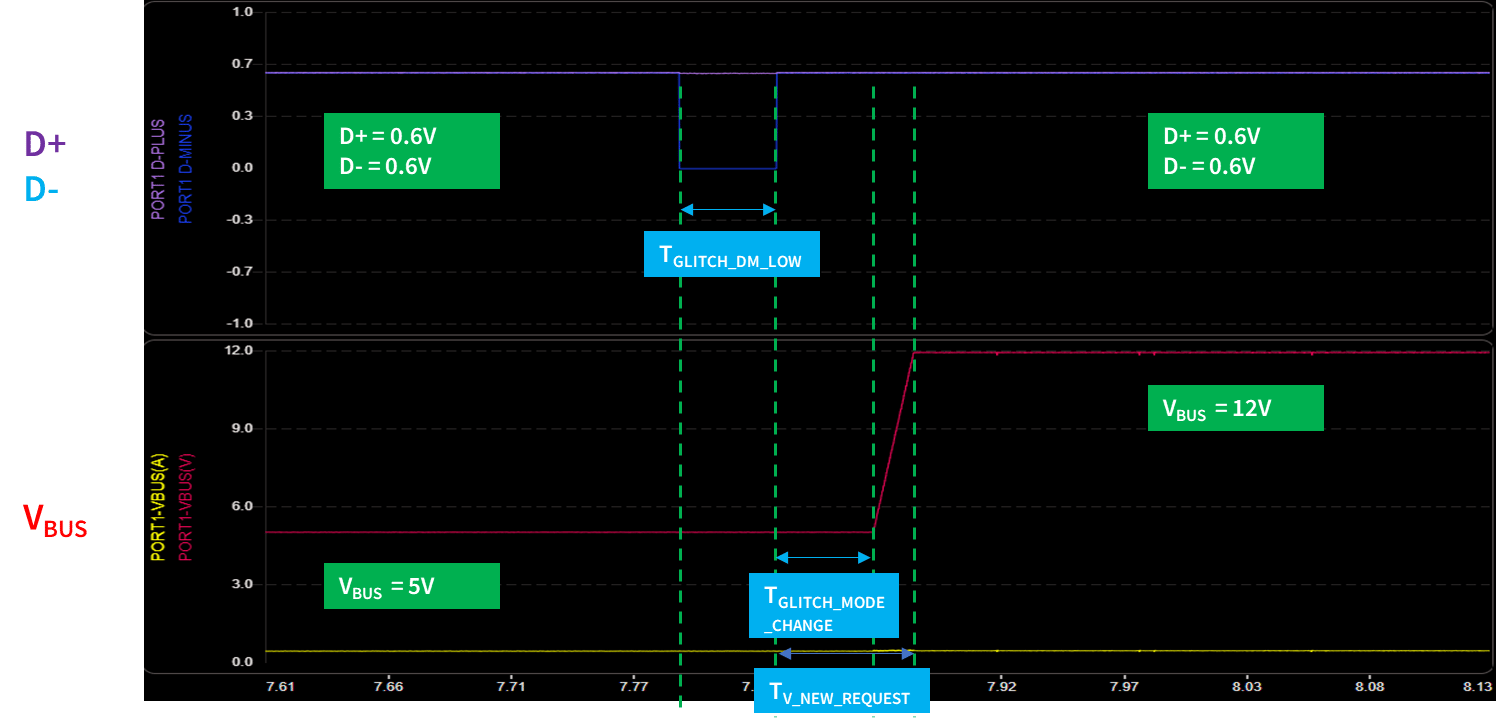Toggle visibility of the D+ = 0.6V annotation

[411, 151]
